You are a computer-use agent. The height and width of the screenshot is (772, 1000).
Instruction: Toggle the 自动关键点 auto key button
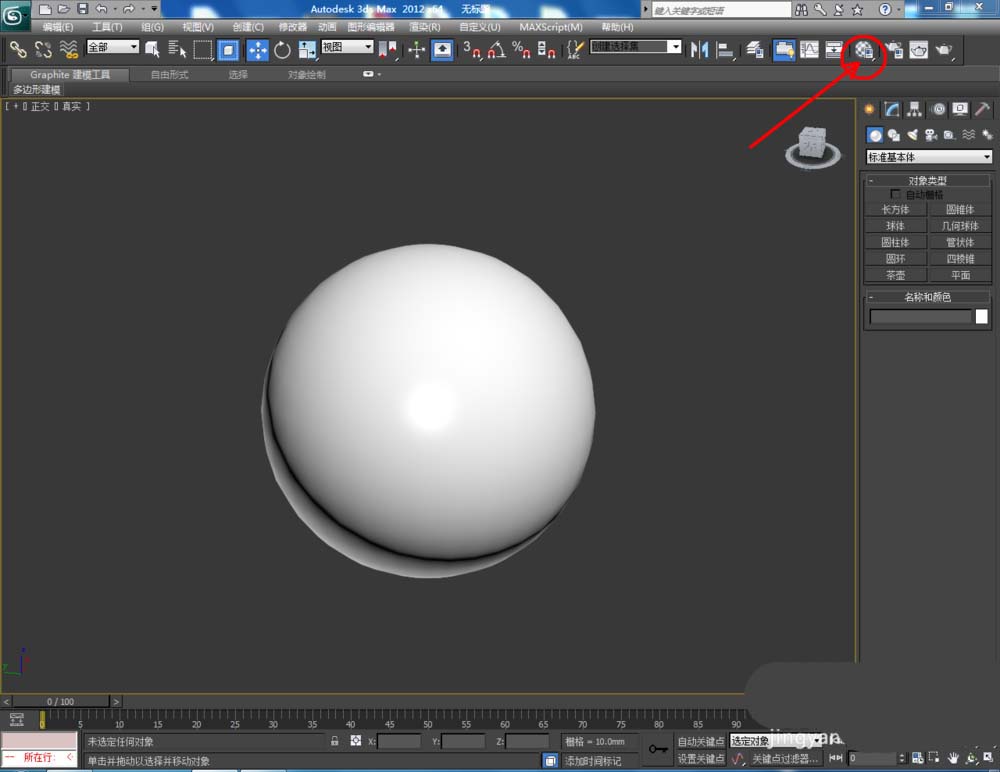(x=700, y=742)
